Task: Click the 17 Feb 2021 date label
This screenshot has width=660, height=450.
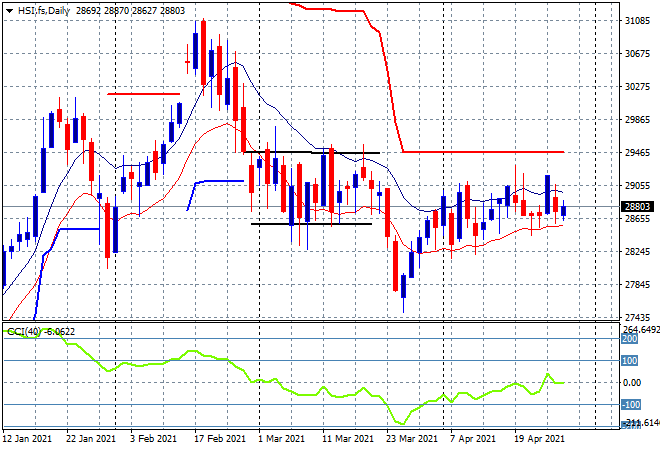Action: coord(220,439)
